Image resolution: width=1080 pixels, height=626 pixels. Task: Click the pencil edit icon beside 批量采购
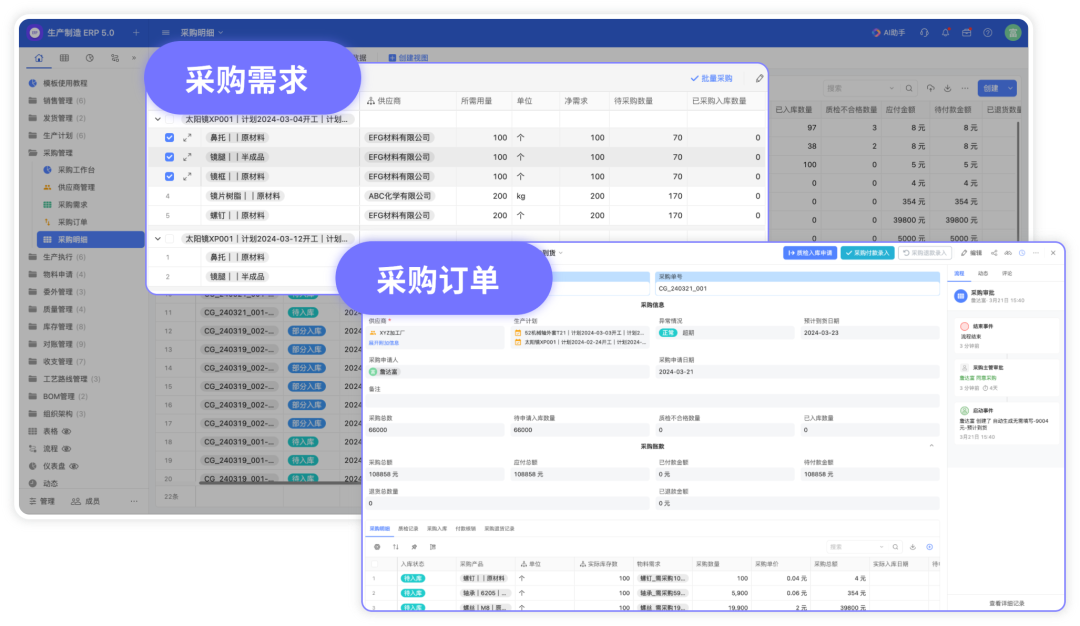[759, 79]
